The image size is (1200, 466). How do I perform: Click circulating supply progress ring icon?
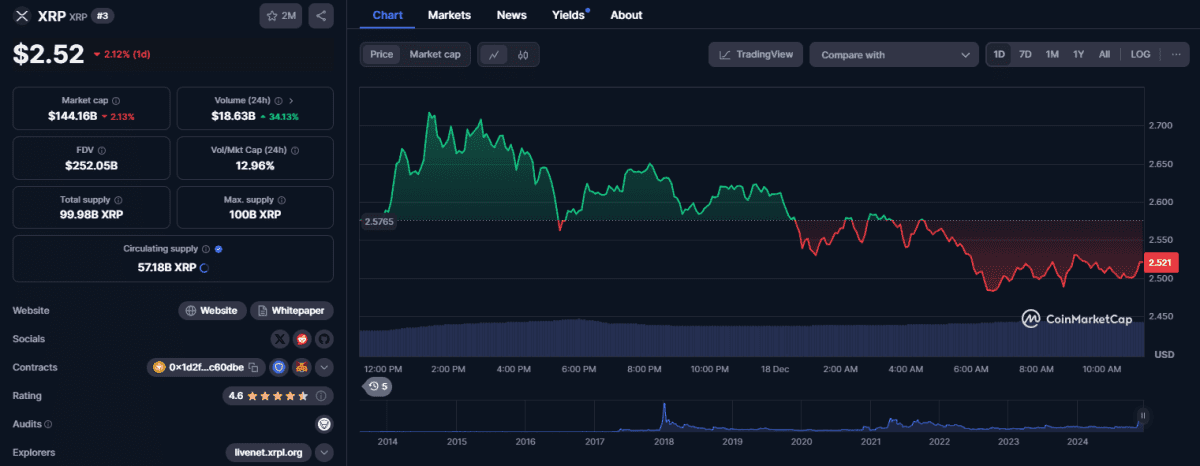click(205, 267)
